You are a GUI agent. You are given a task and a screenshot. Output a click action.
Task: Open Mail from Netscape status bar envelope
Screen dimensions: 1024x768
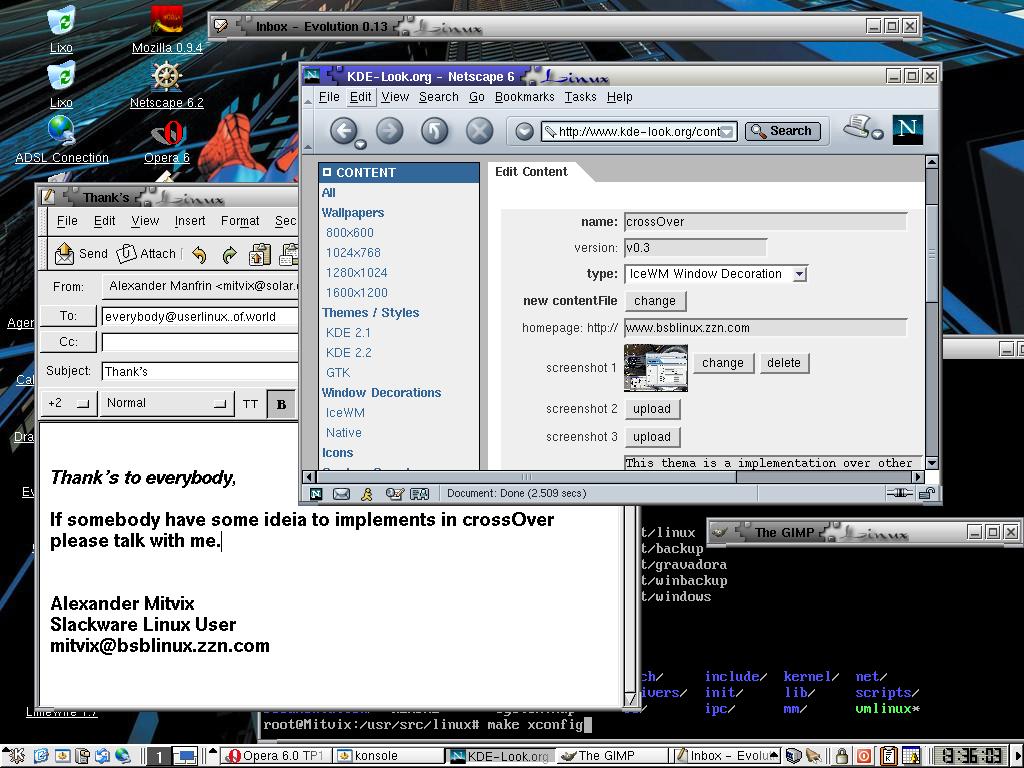(341, 494)
